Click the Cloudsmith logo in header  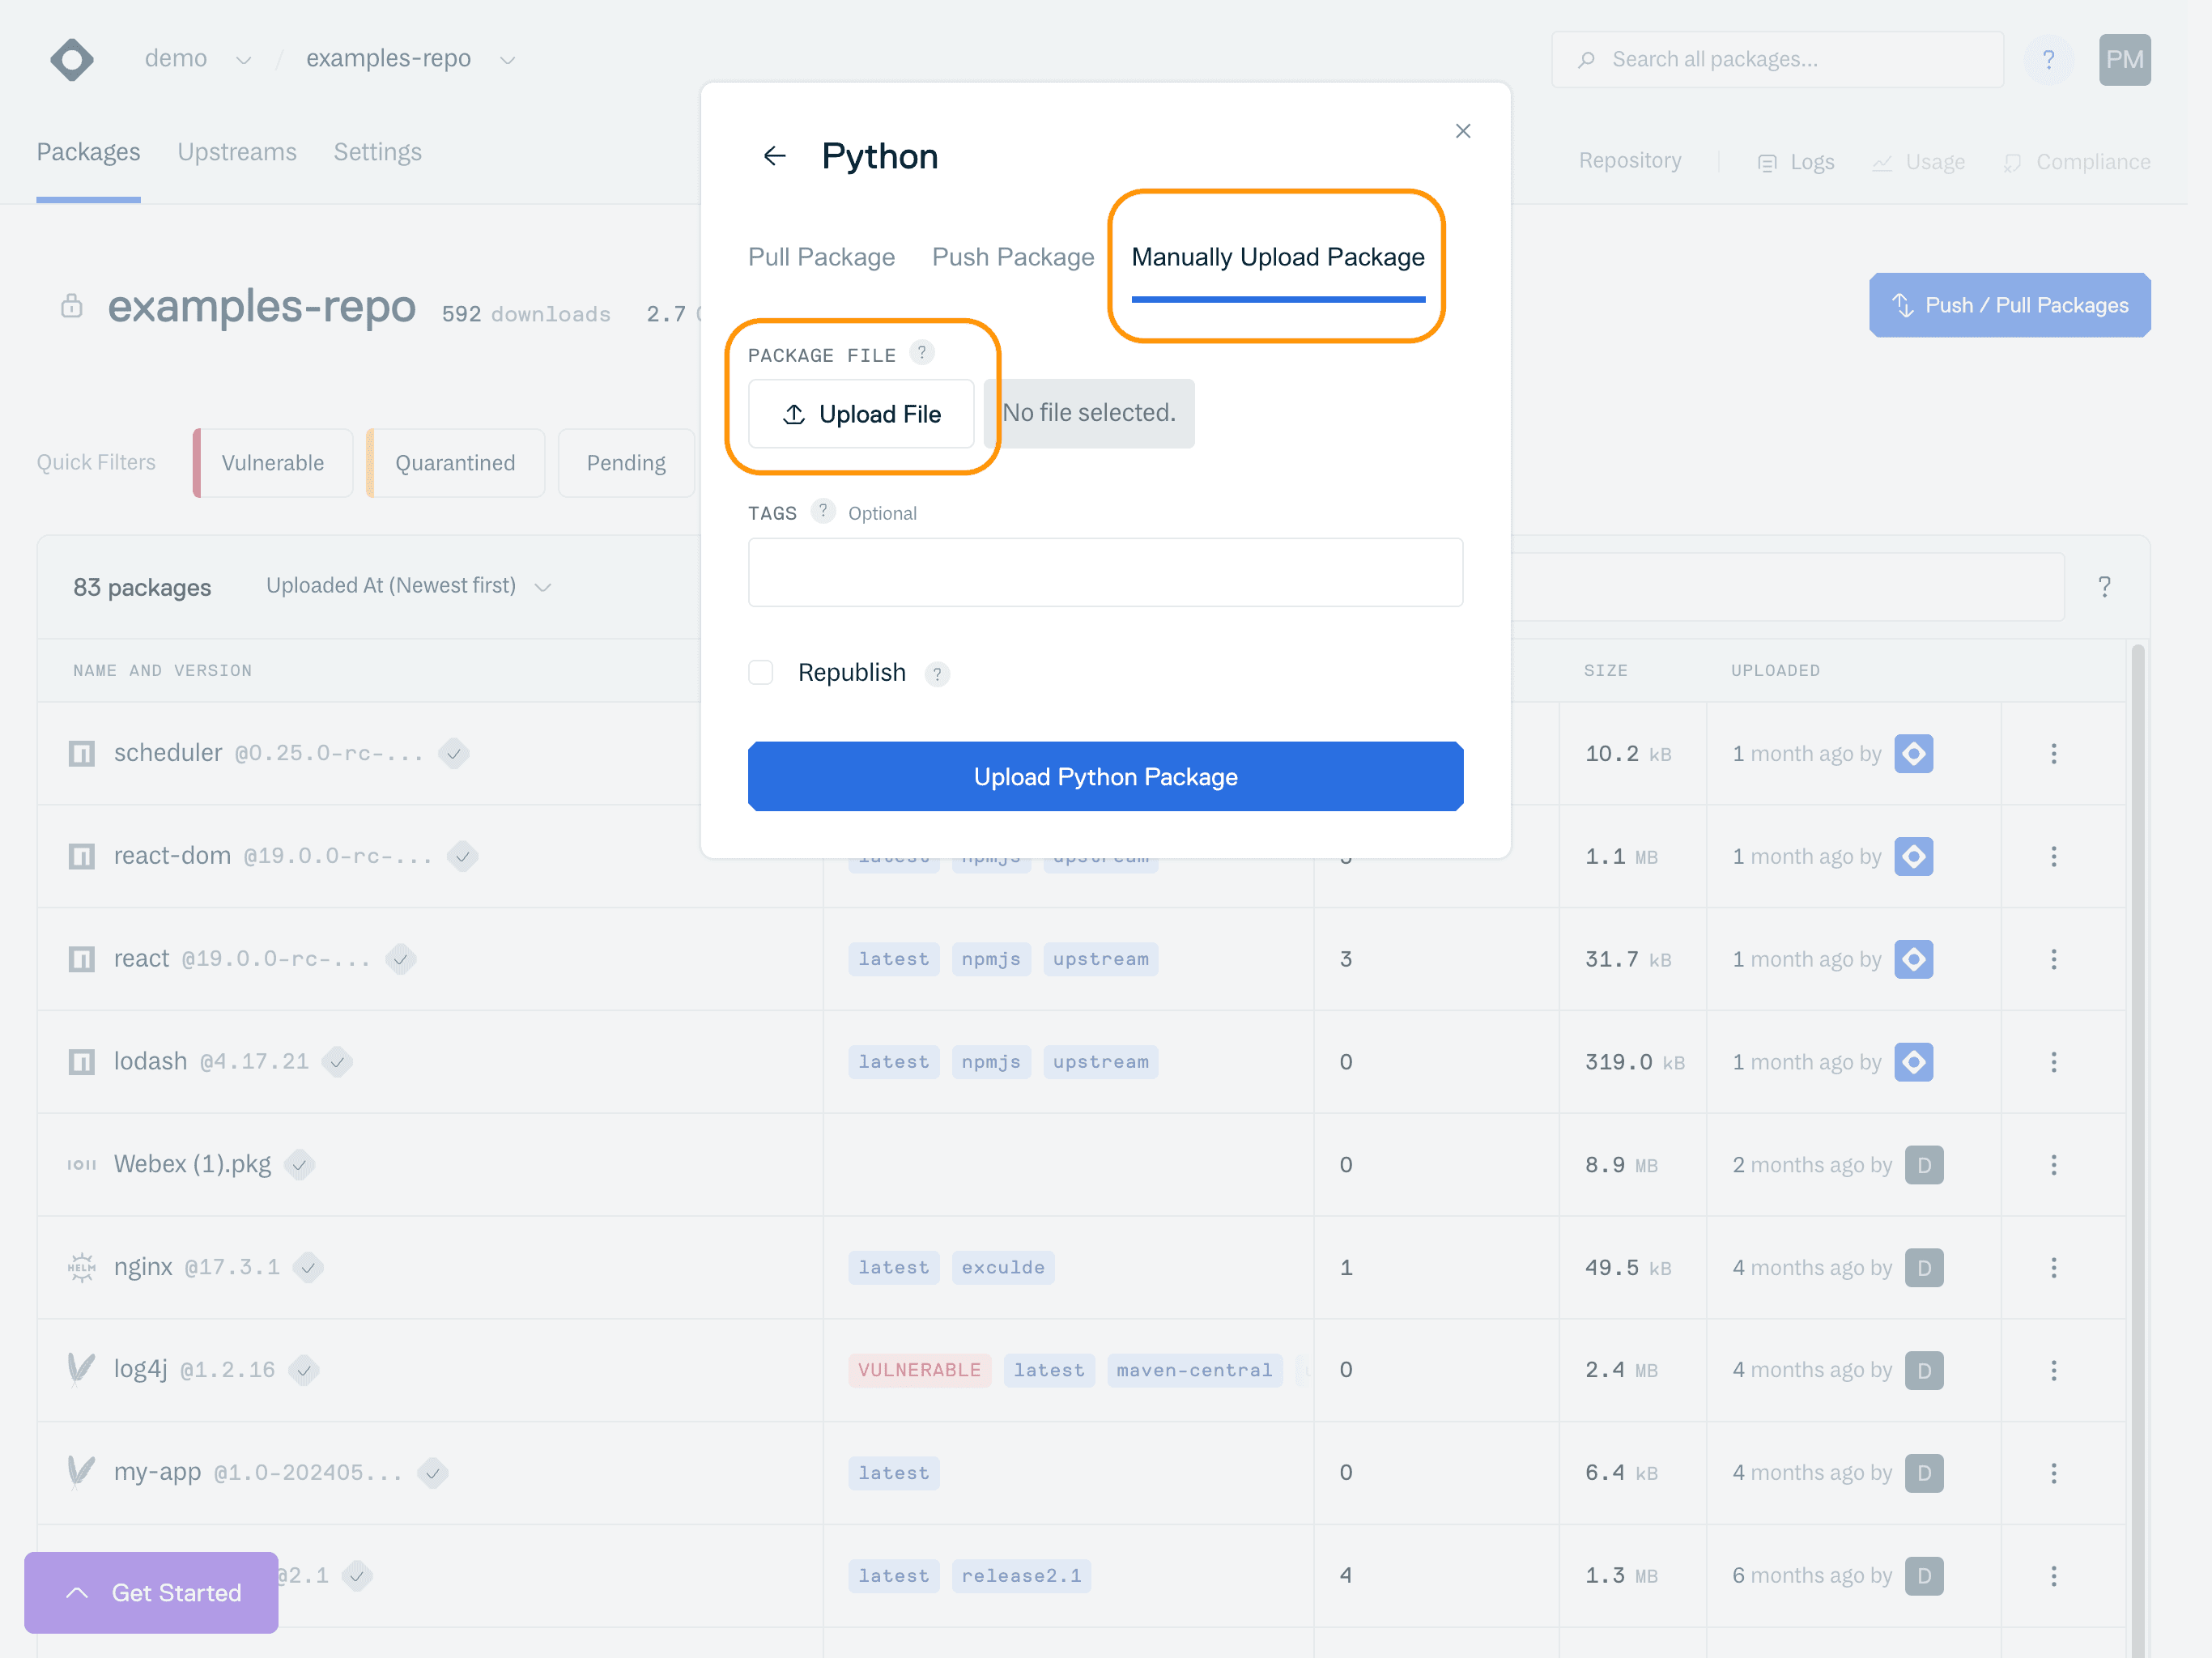click(x=72, y=60)
